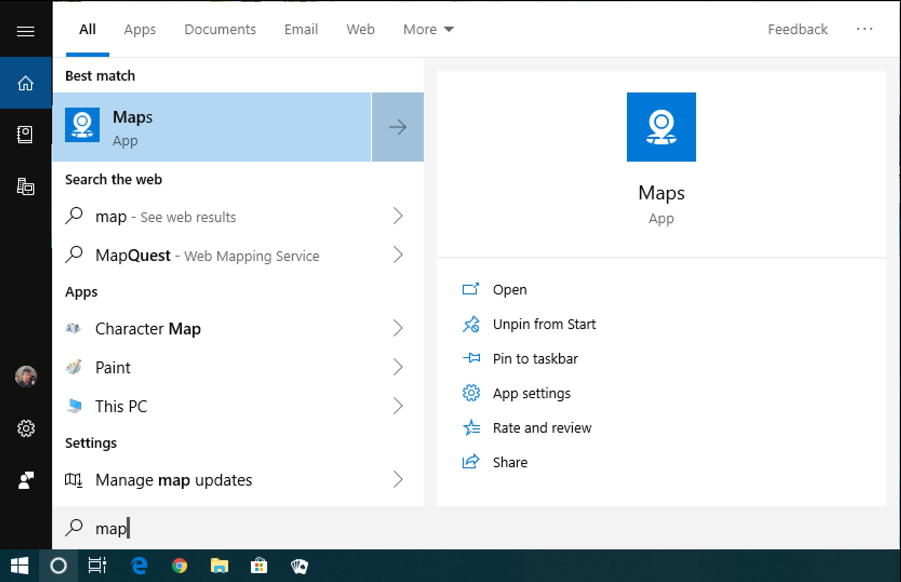Image resolution: width=901 pixels, height=582 pixels.
Task: Expand the MapQuest result chevron
Action: [398, 255]
